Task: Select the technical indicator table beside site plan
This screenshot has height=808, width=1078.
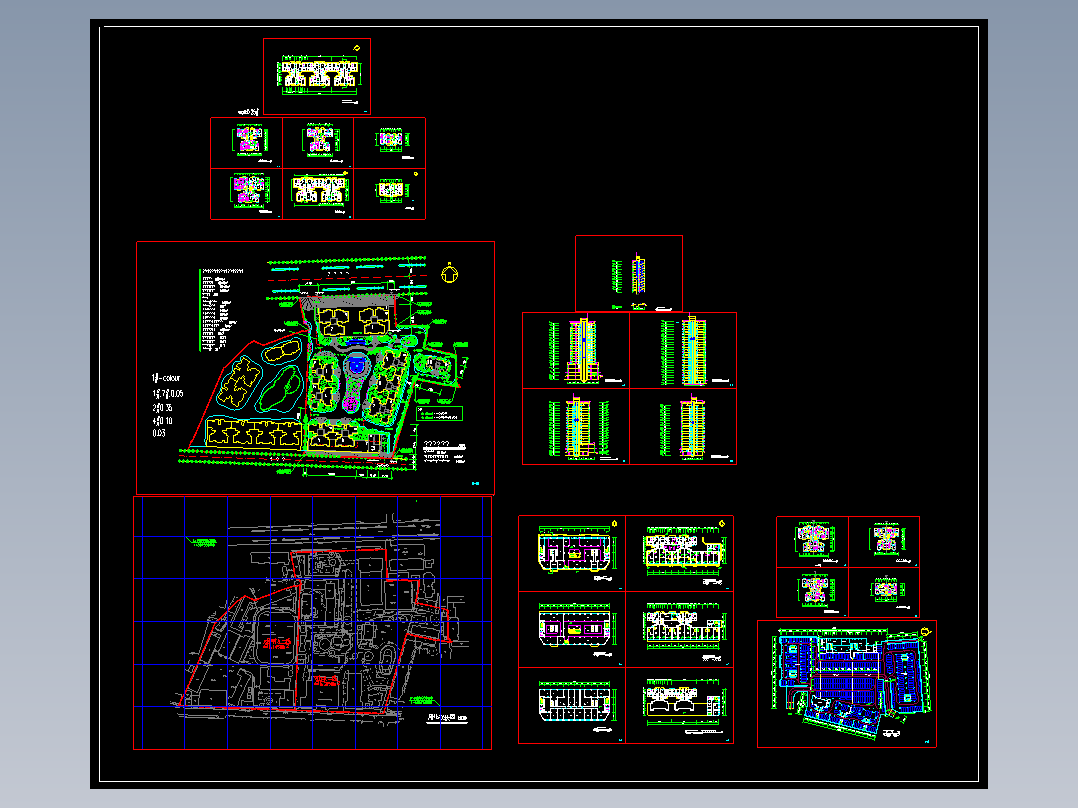Action: pyautogui.click(x=221, y=310)
